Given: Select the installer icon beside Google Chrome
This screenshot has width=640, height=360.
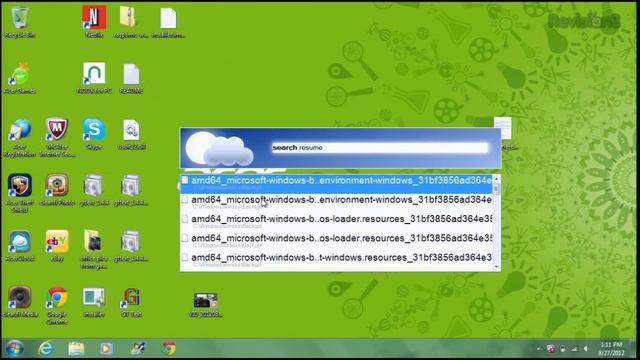Looking at the screenshot, I should (x=94, y=301).
